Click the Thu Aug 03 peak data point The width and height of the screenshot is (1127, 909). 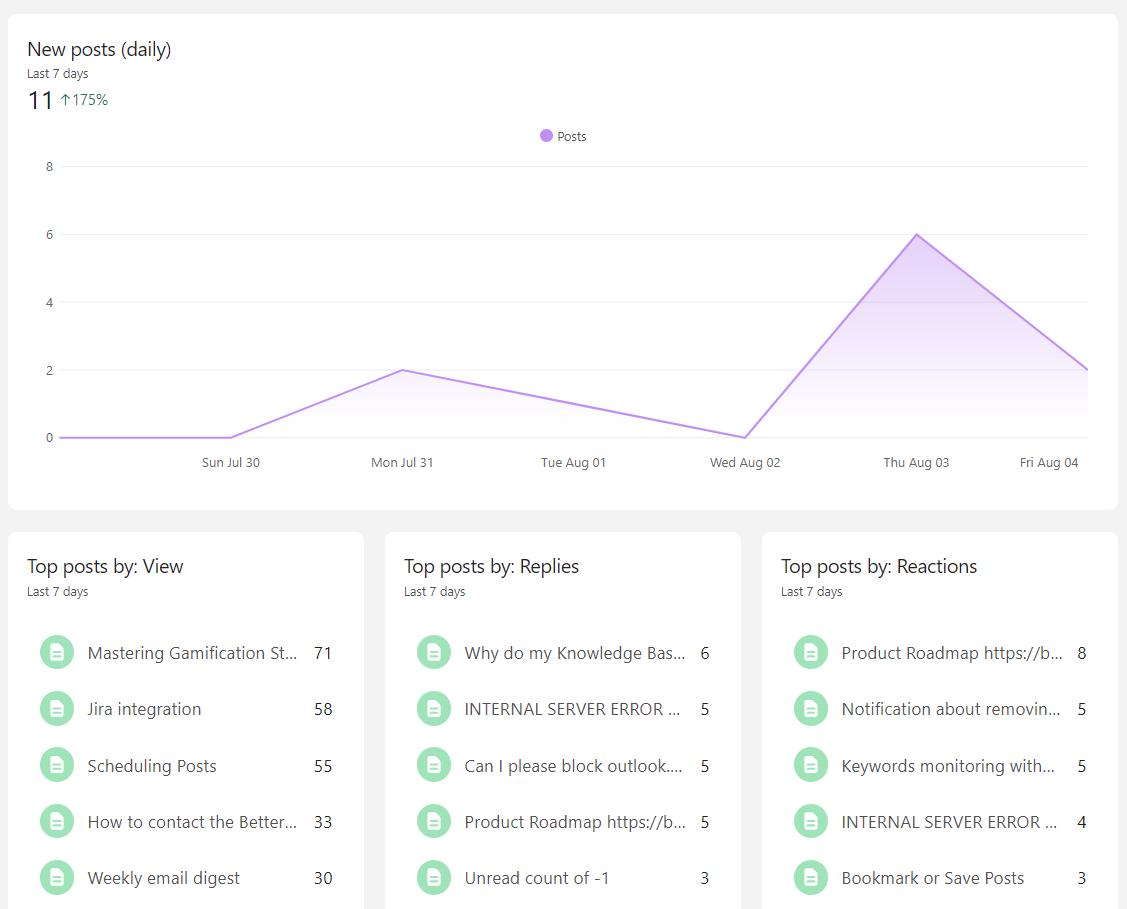coord(916,235)
